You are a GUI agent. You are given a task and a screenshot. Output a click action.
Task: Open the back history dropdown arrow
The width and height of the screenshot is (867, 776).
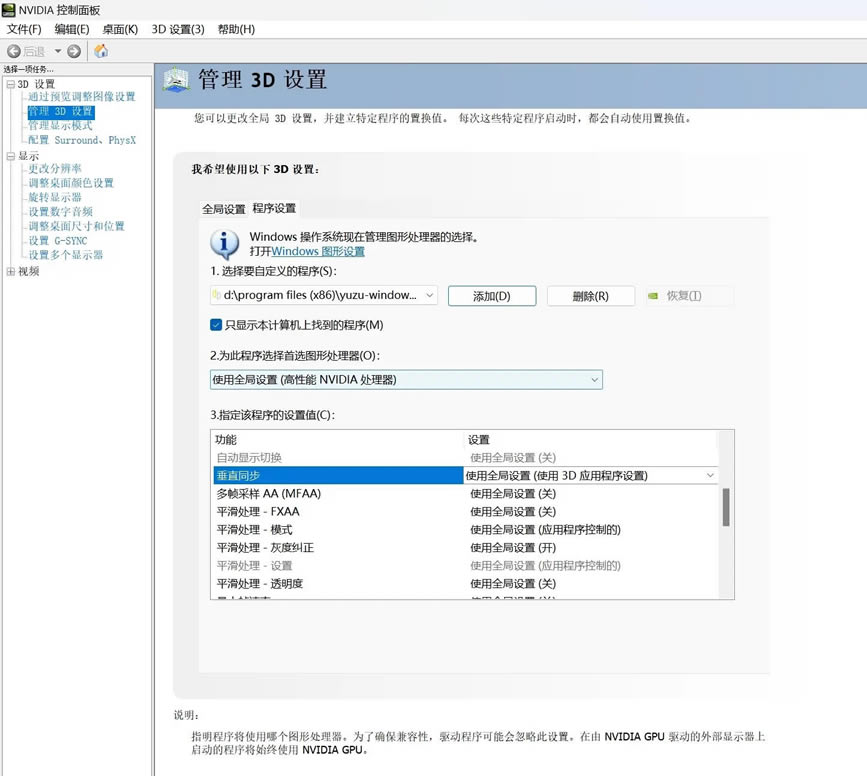pyautogui.click(x=58, y=51)
